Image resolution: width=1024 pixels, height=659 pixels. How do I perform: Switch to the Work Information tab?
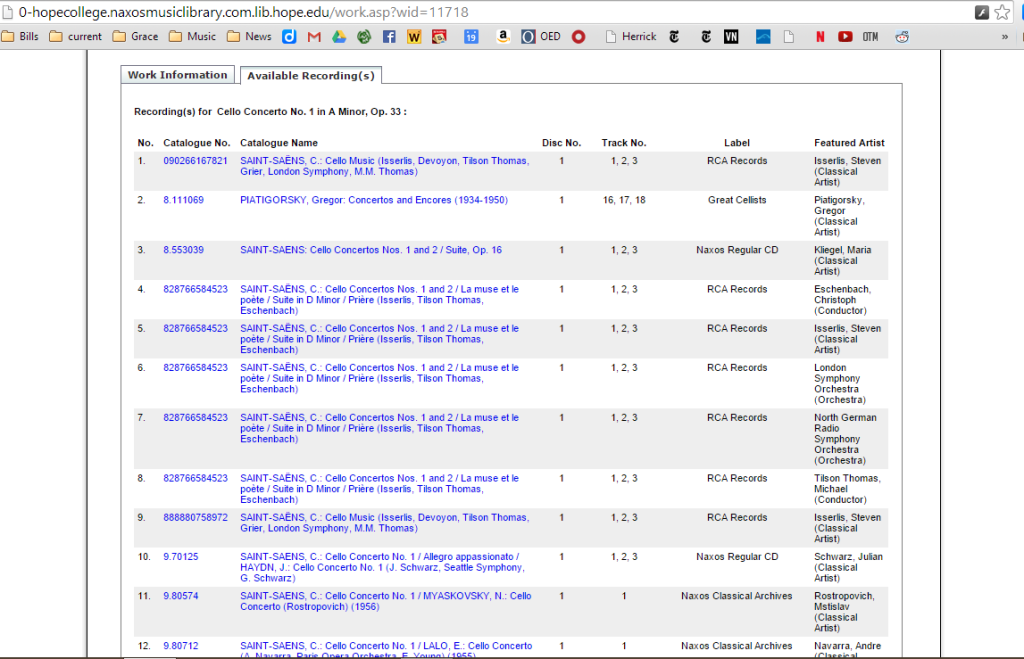178,74
